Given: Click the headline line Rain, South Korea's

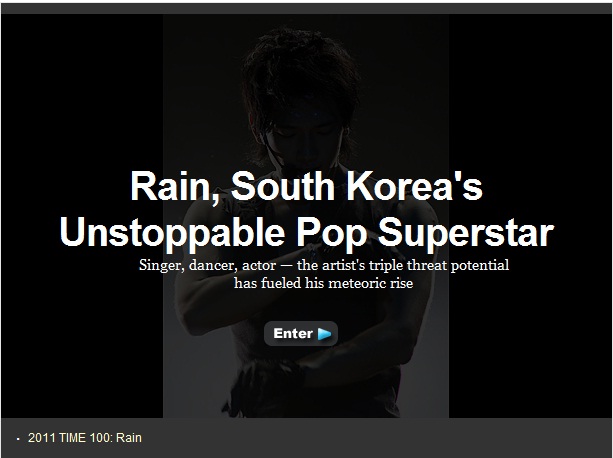Looking at the screenshot, I should pyautogui.click(x=306, y=187).
